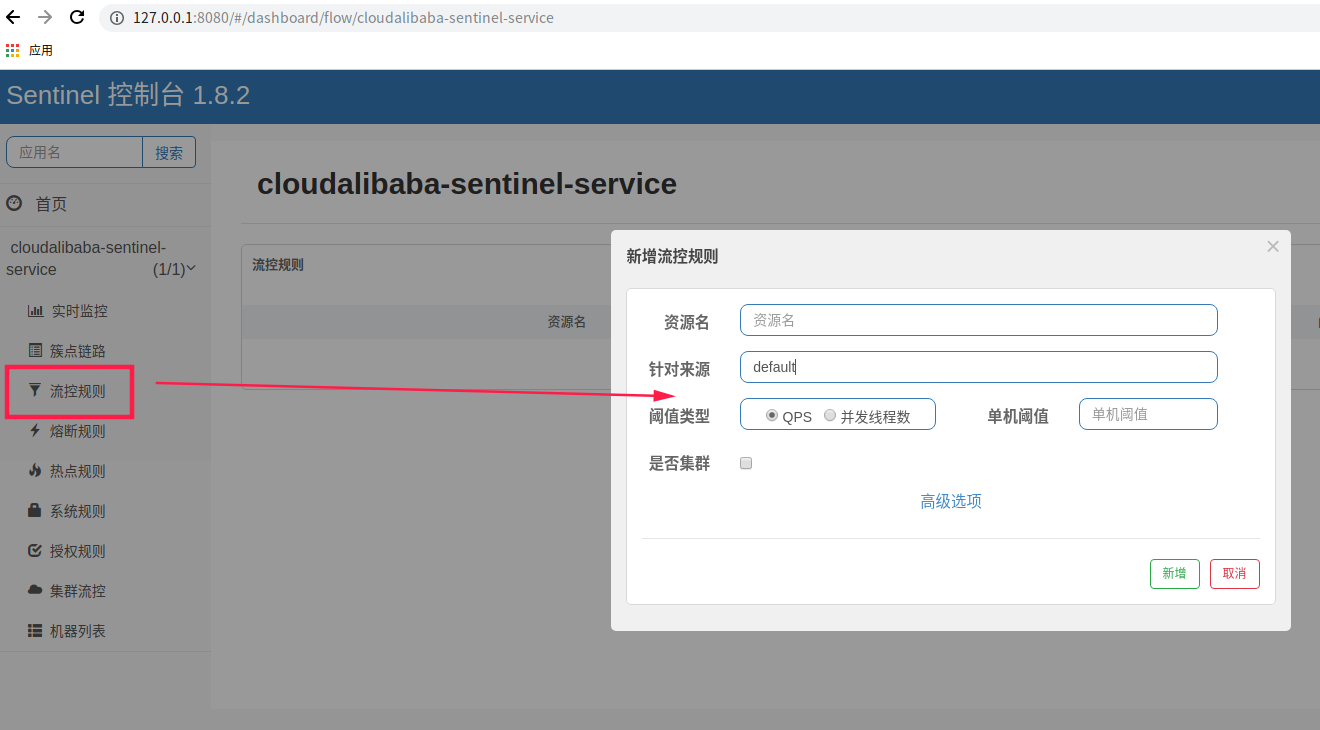Go to 首页 home link
The height and width of the screenshot is (730, 1320).
[x=51, y=204]
